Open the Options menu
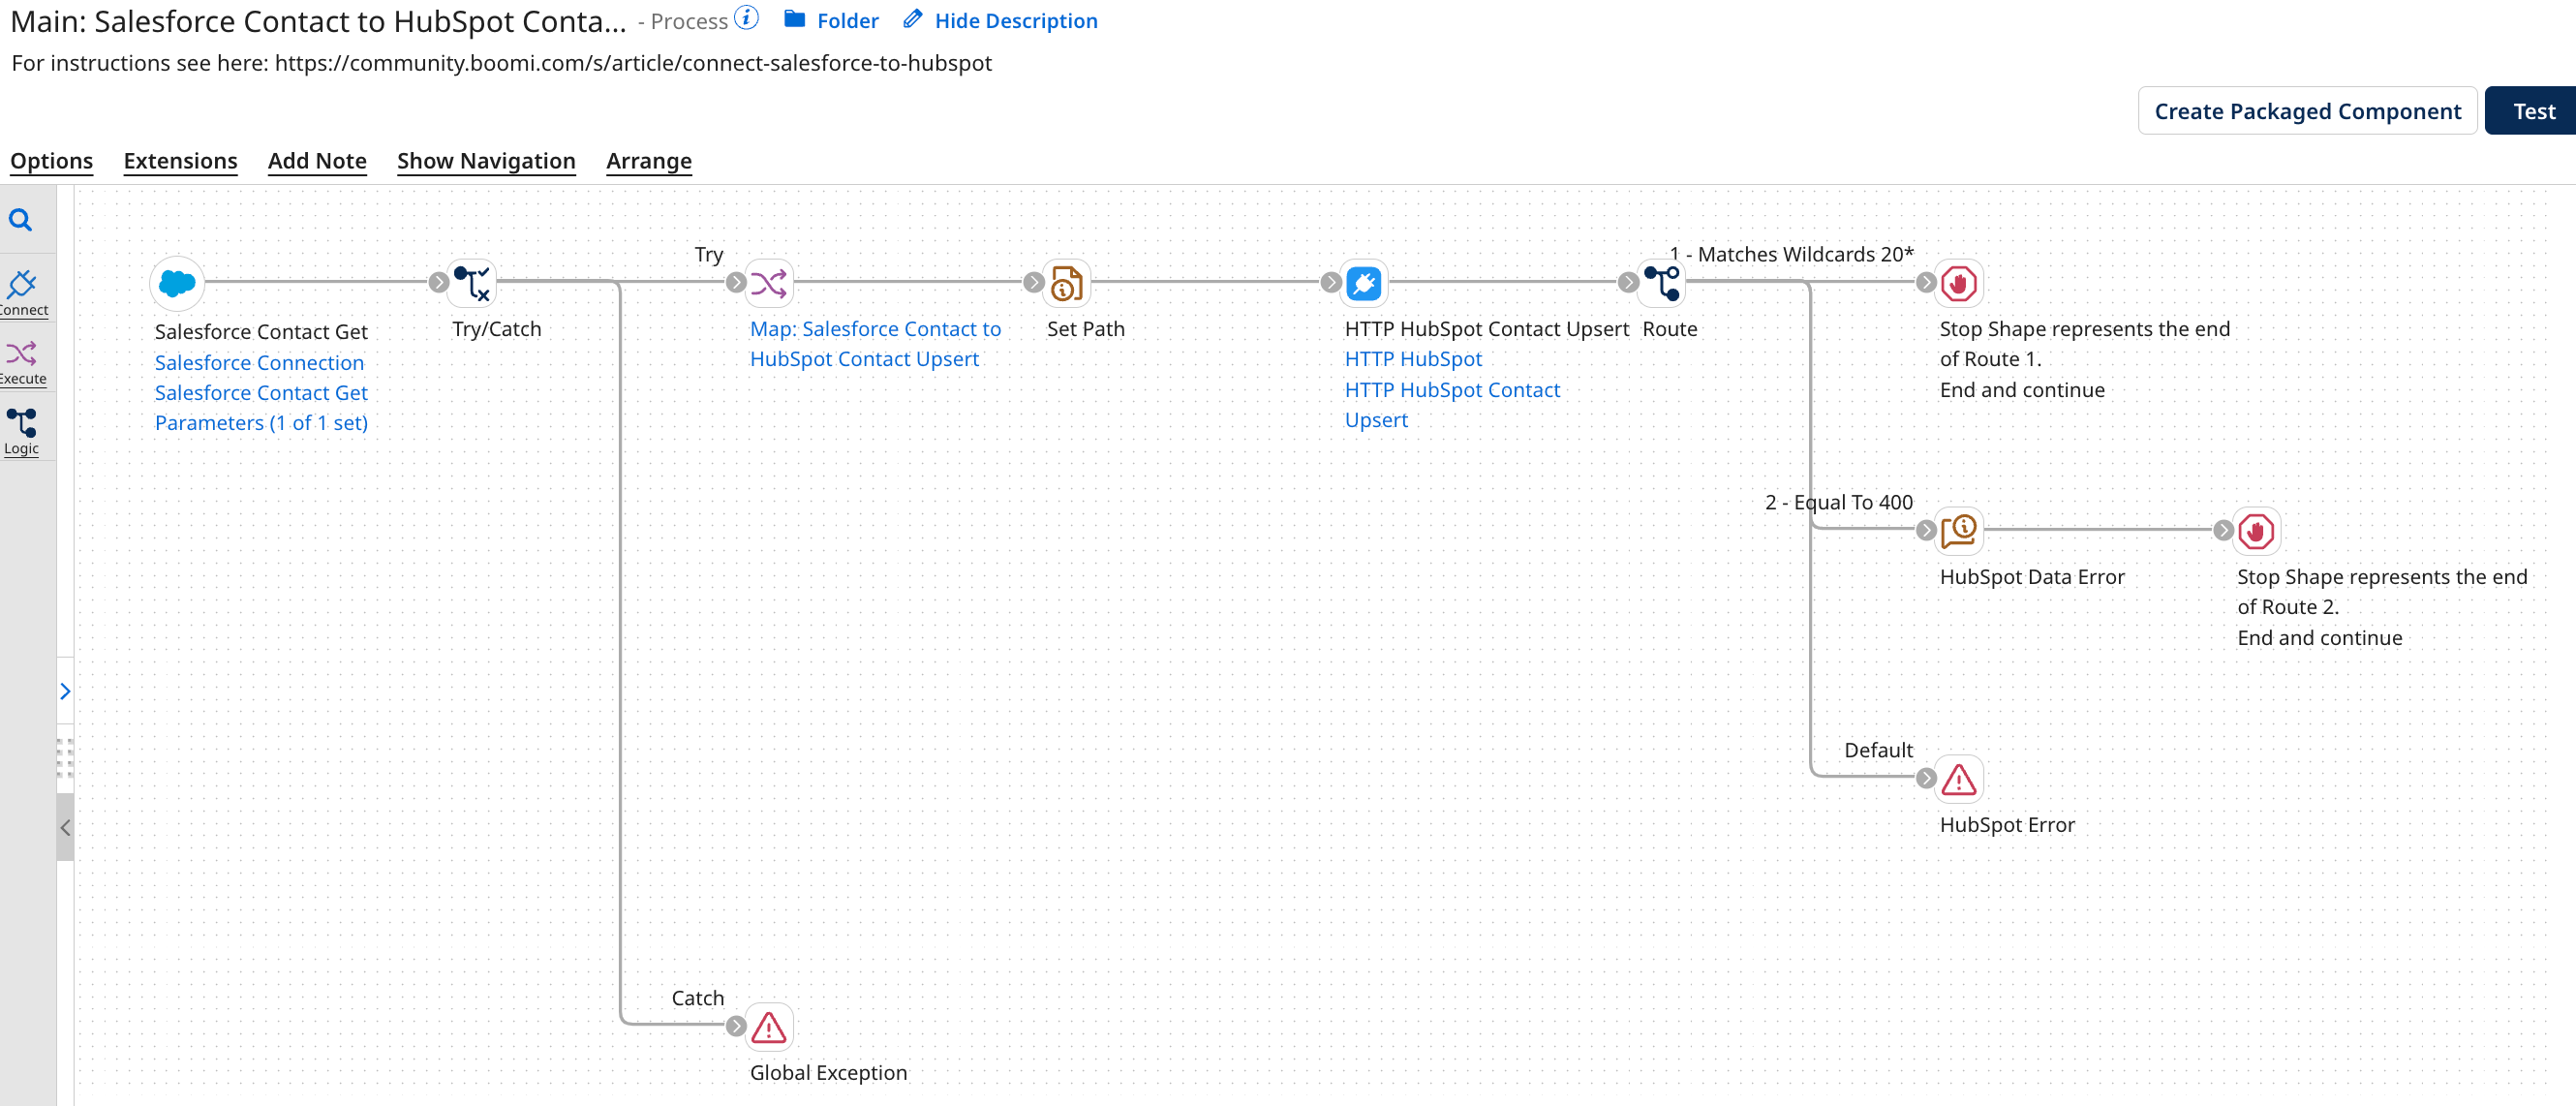This screenshot has width=2576, height=1106. [51, 161]
